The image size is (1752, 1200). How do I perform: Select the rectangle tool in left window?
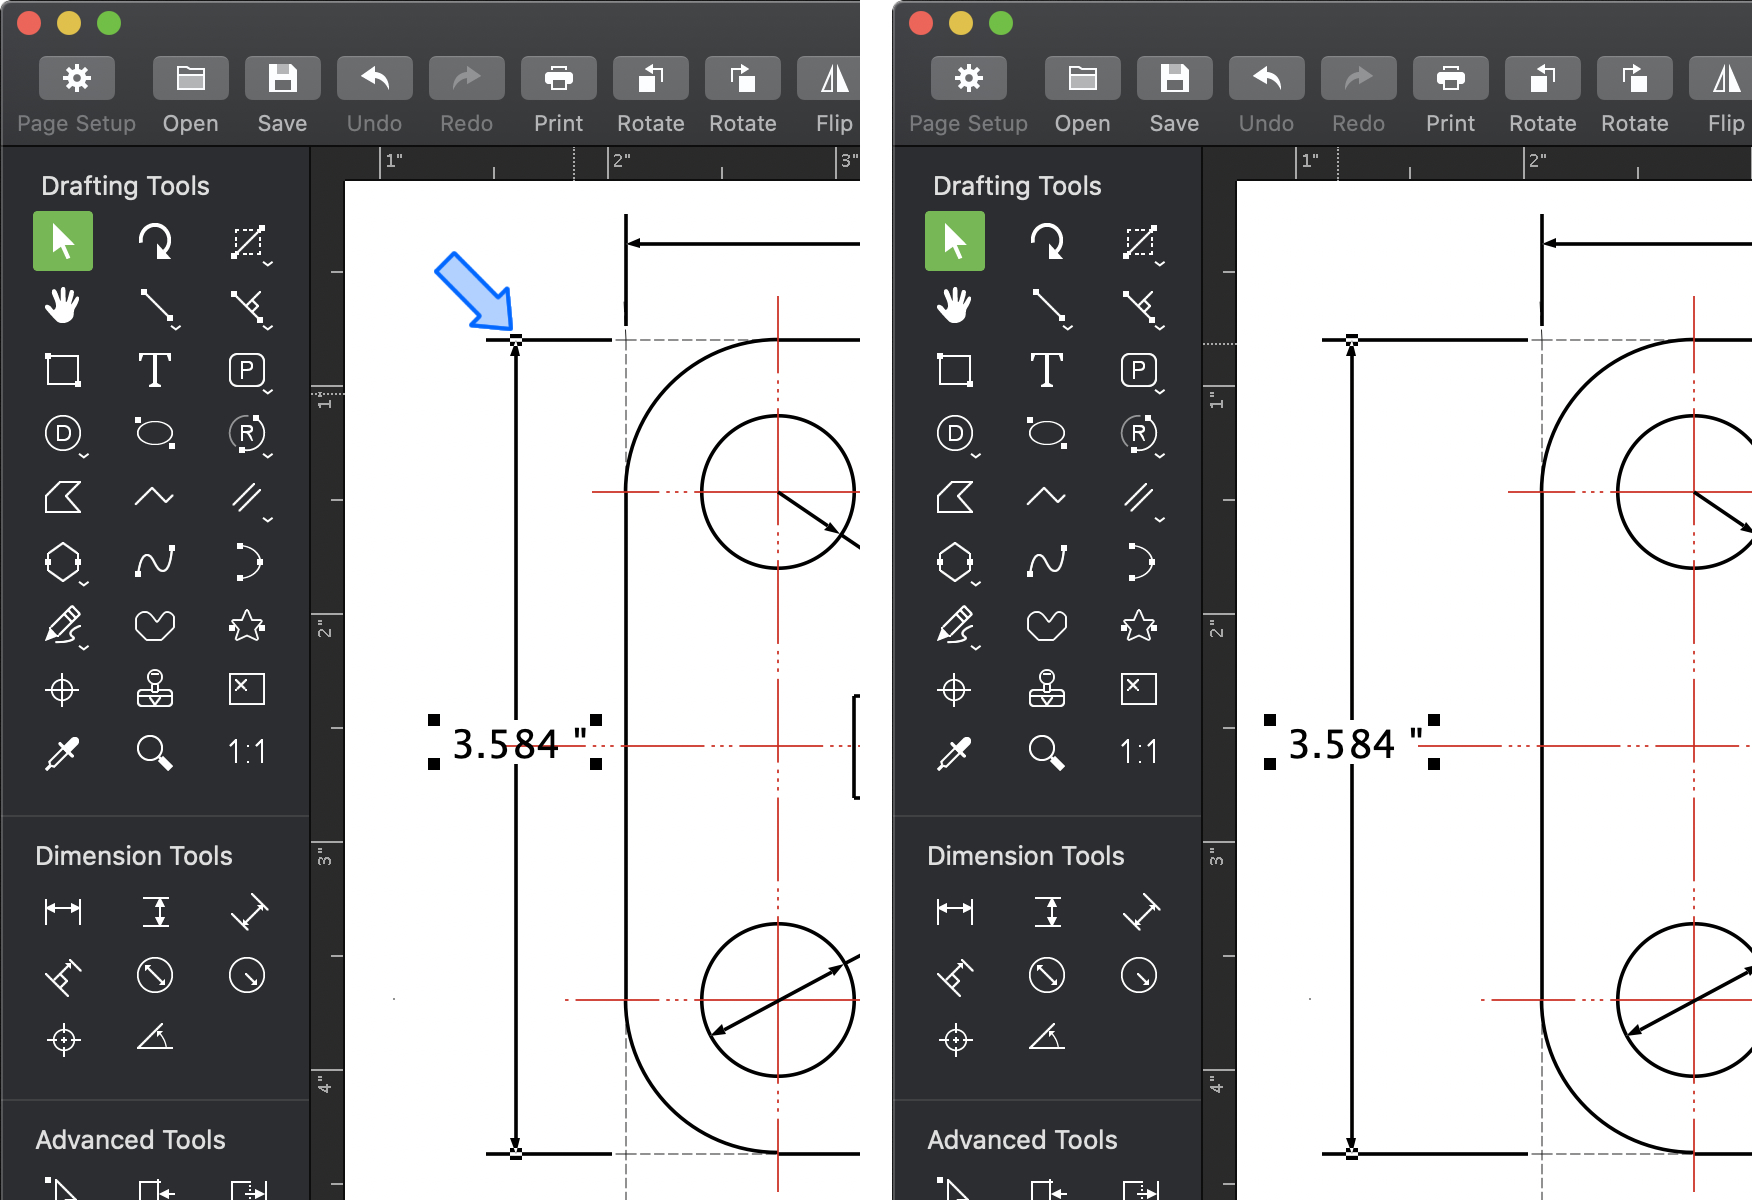coord(63,369)
